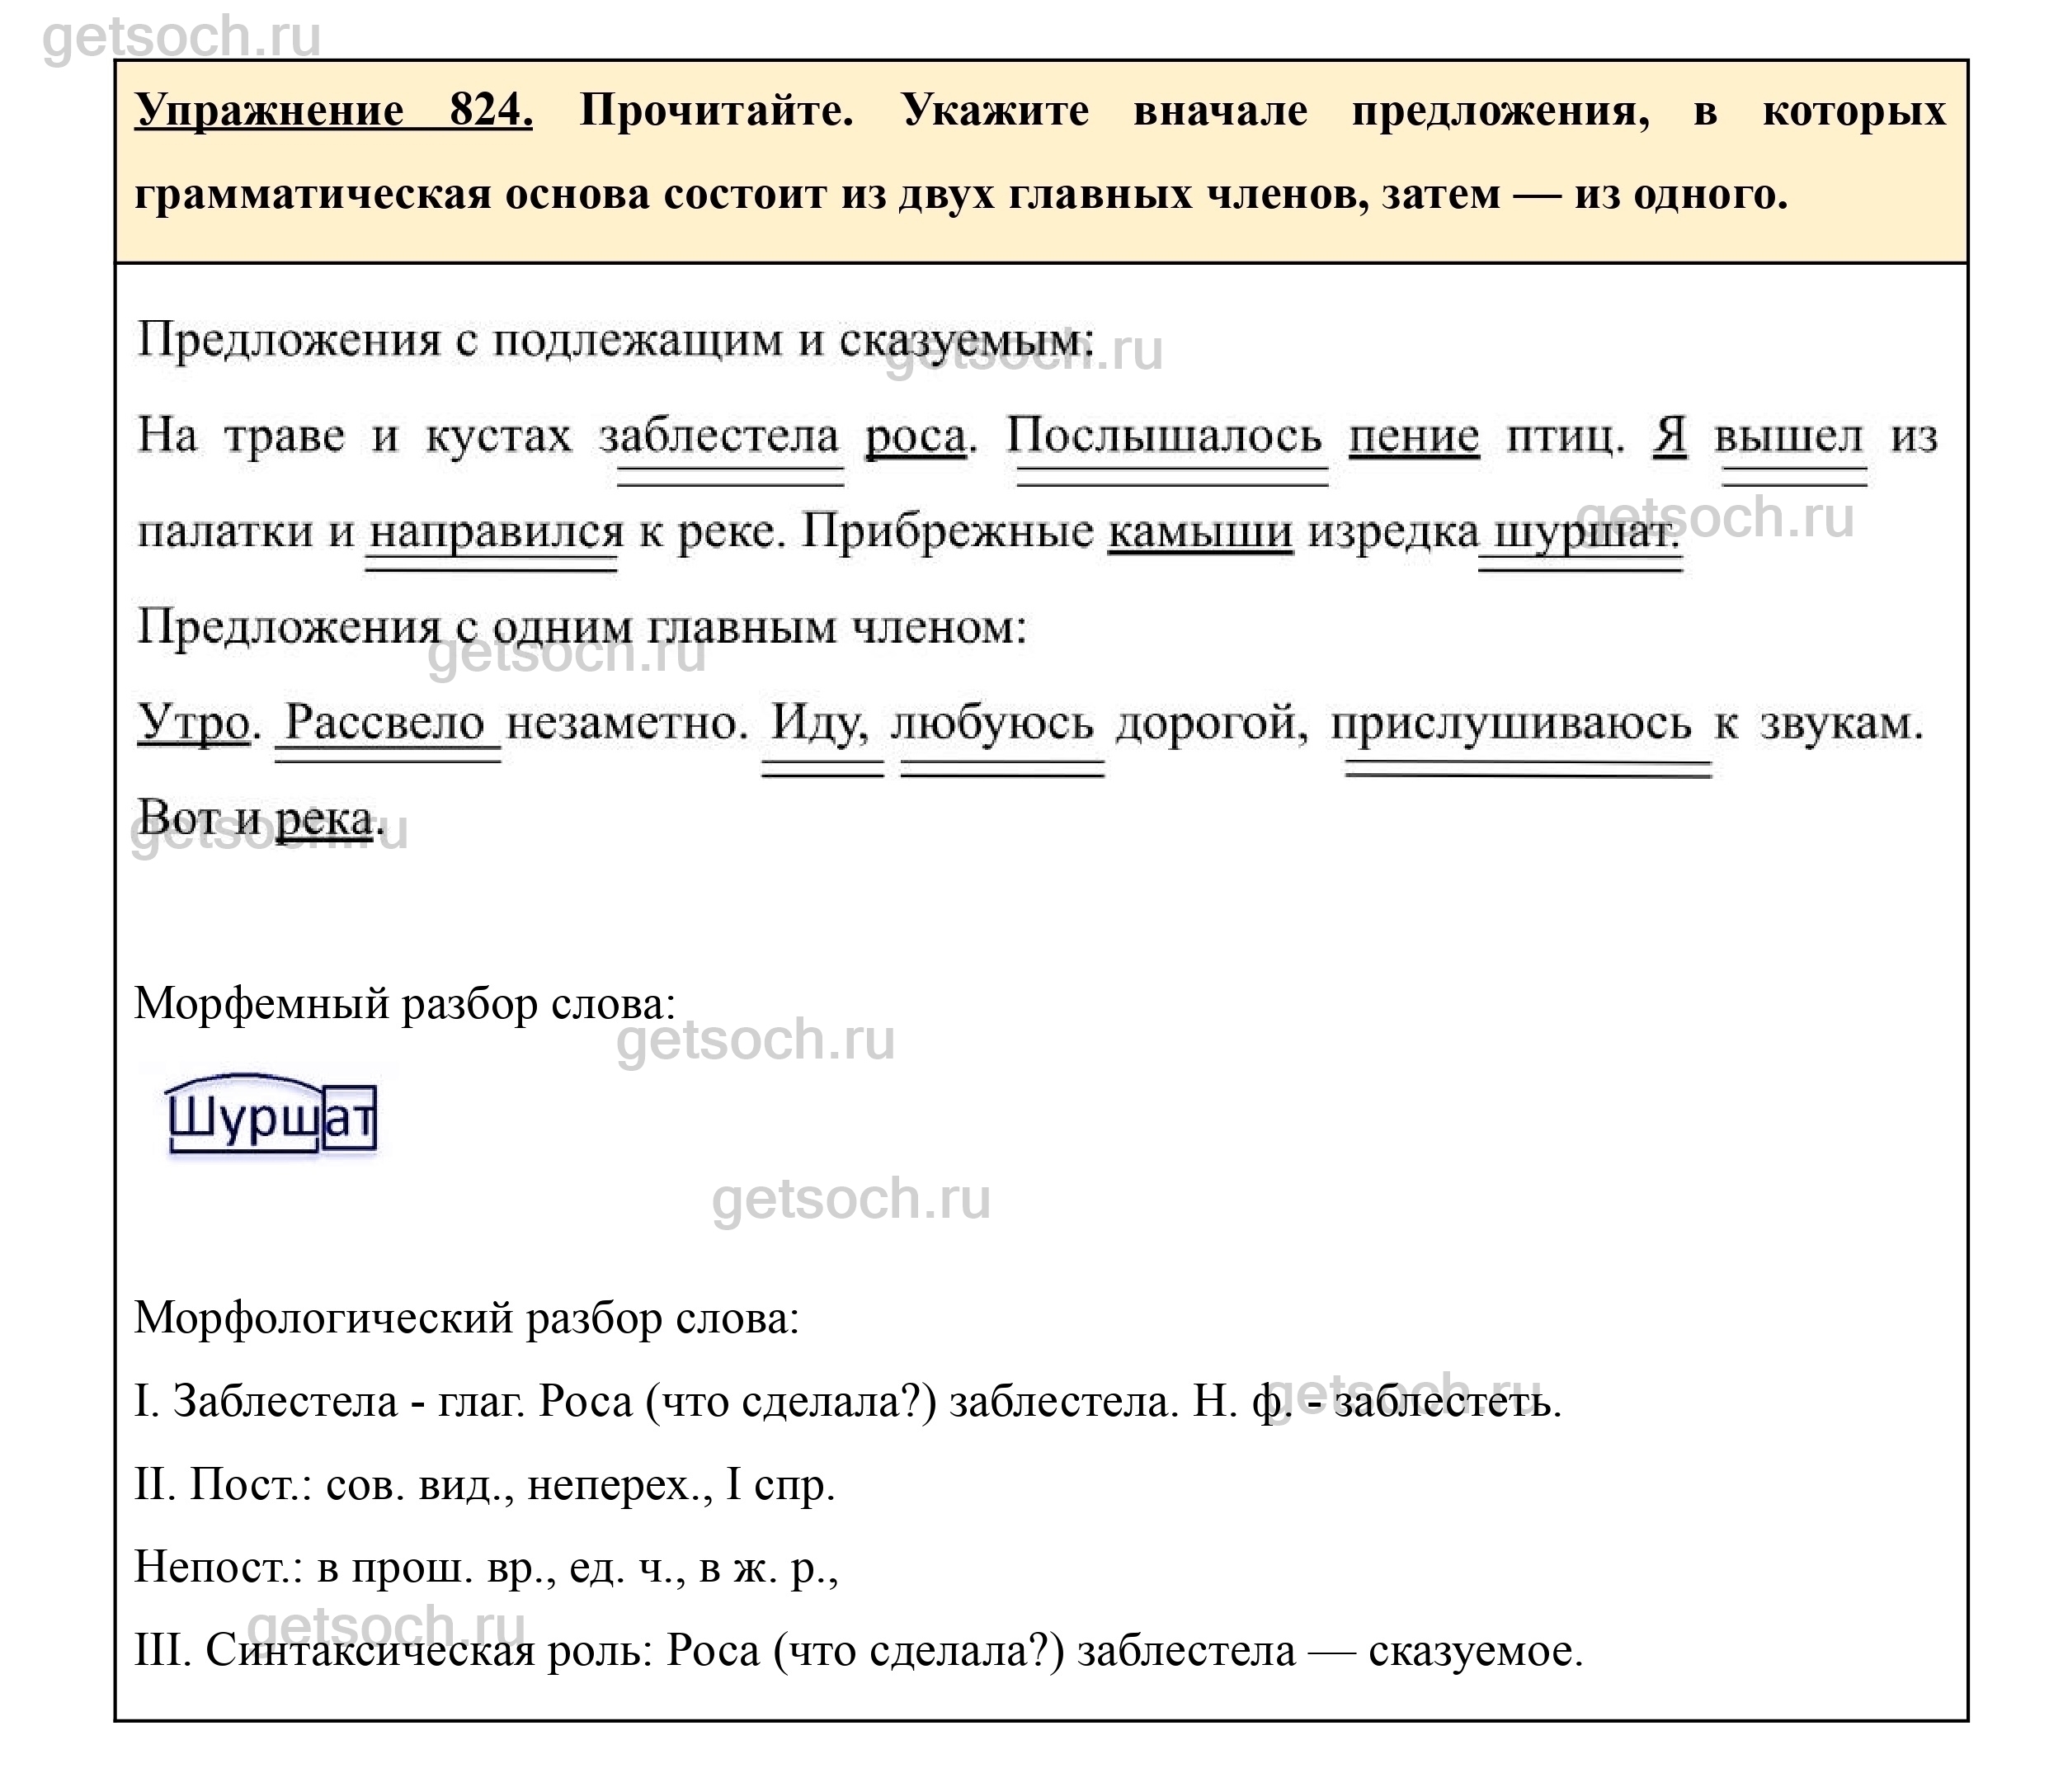This screenshot has width=2049, height=1792.
Task: Click the underlined word 'роса'
Action: [x=915, y=437]
